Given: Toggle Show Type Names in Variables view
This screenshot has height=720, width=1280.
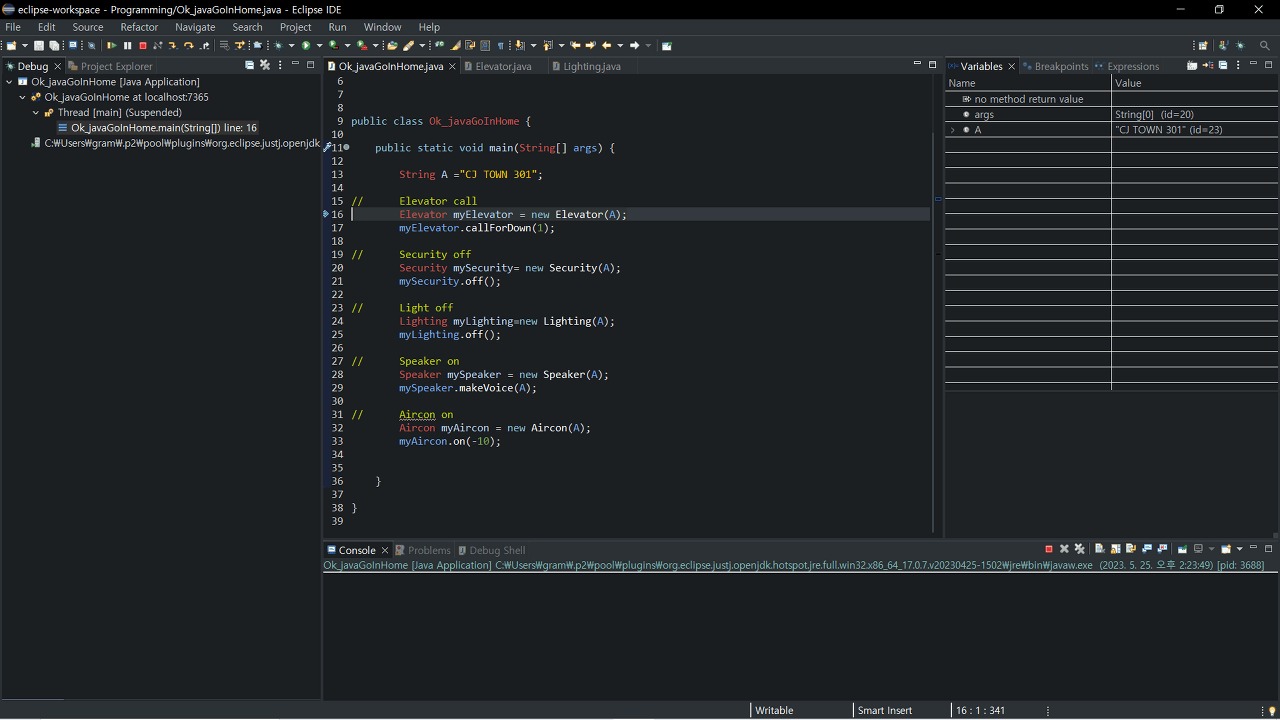Looking at the screenshot, I should click(1192, 66).
